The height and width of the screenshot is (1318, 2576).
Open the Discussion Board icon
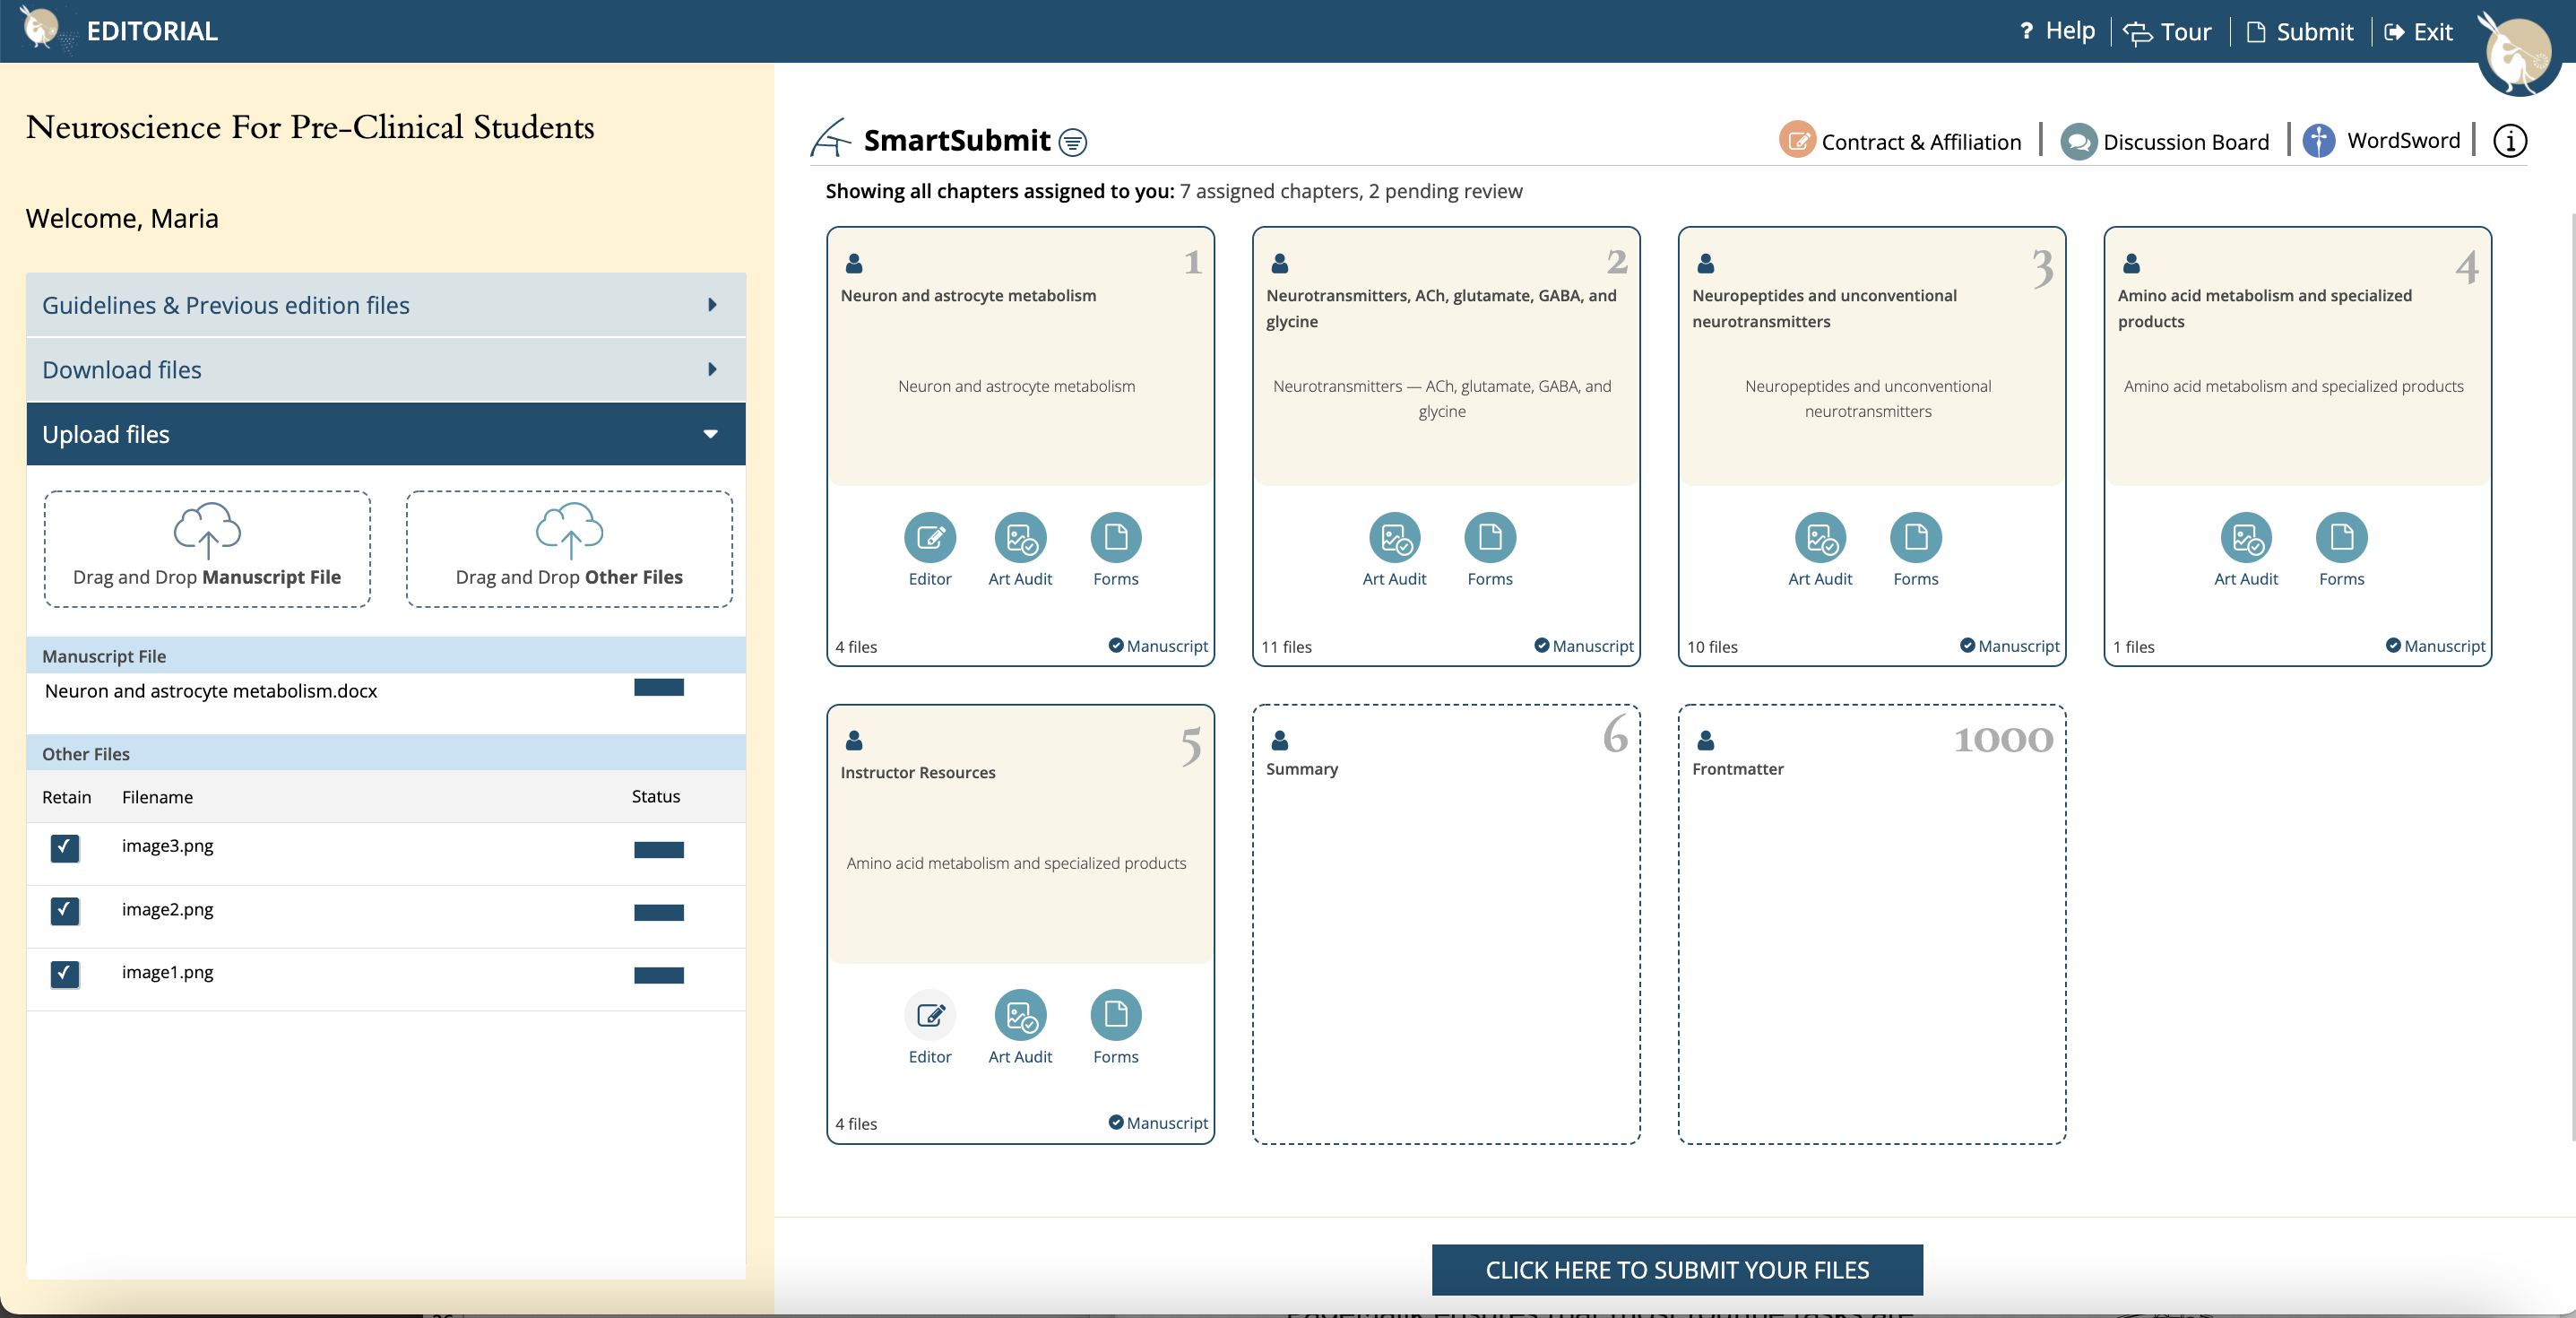tap(2078, 141)
